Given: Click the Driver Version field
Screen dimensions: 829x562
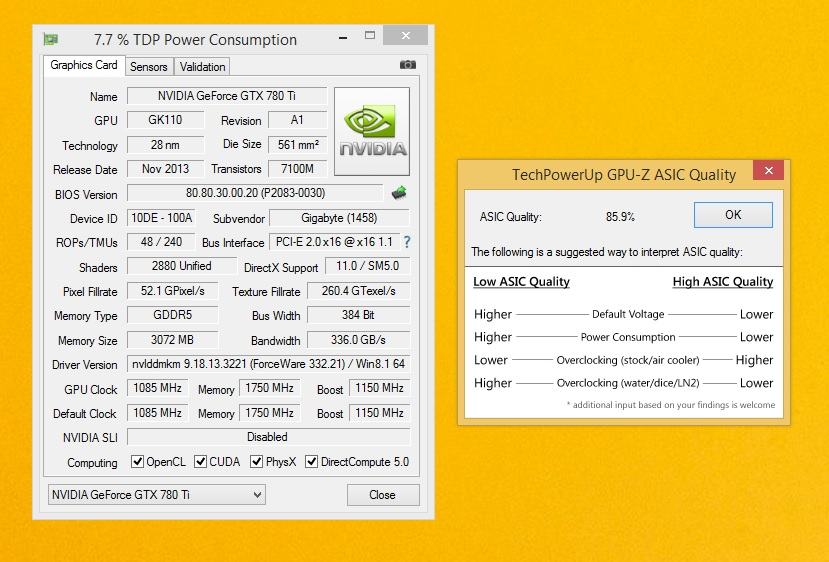Looking at the screenshot, I should coord(269,364).
